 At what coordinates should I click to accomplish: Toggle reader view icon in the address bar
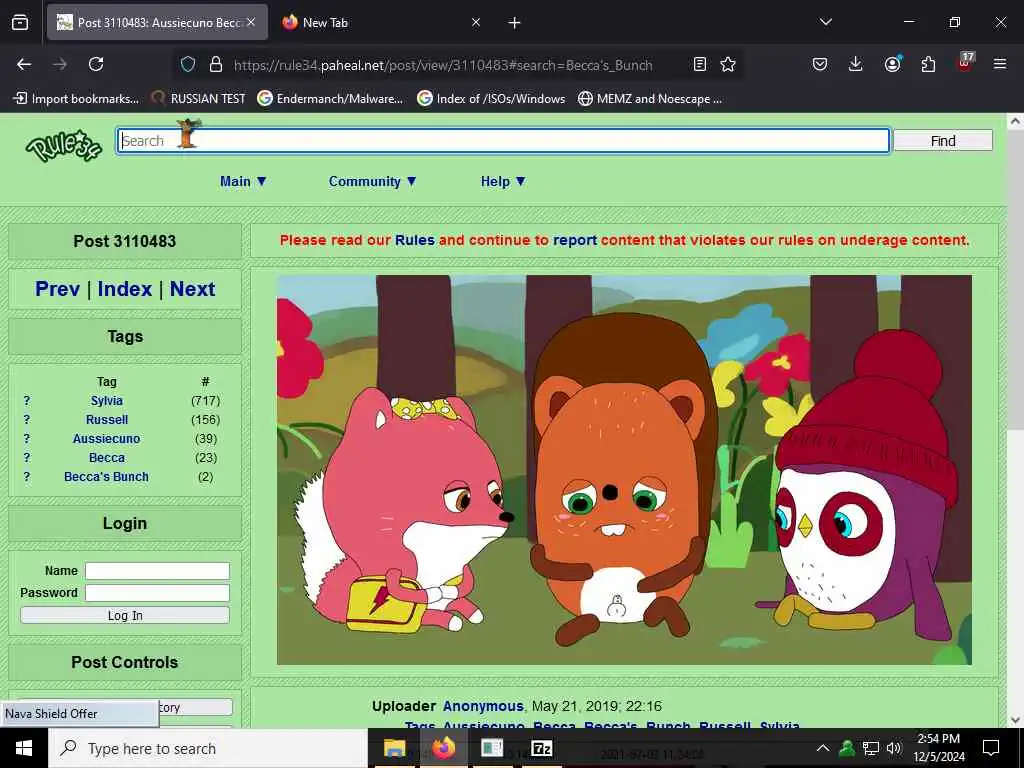point(699,64)
